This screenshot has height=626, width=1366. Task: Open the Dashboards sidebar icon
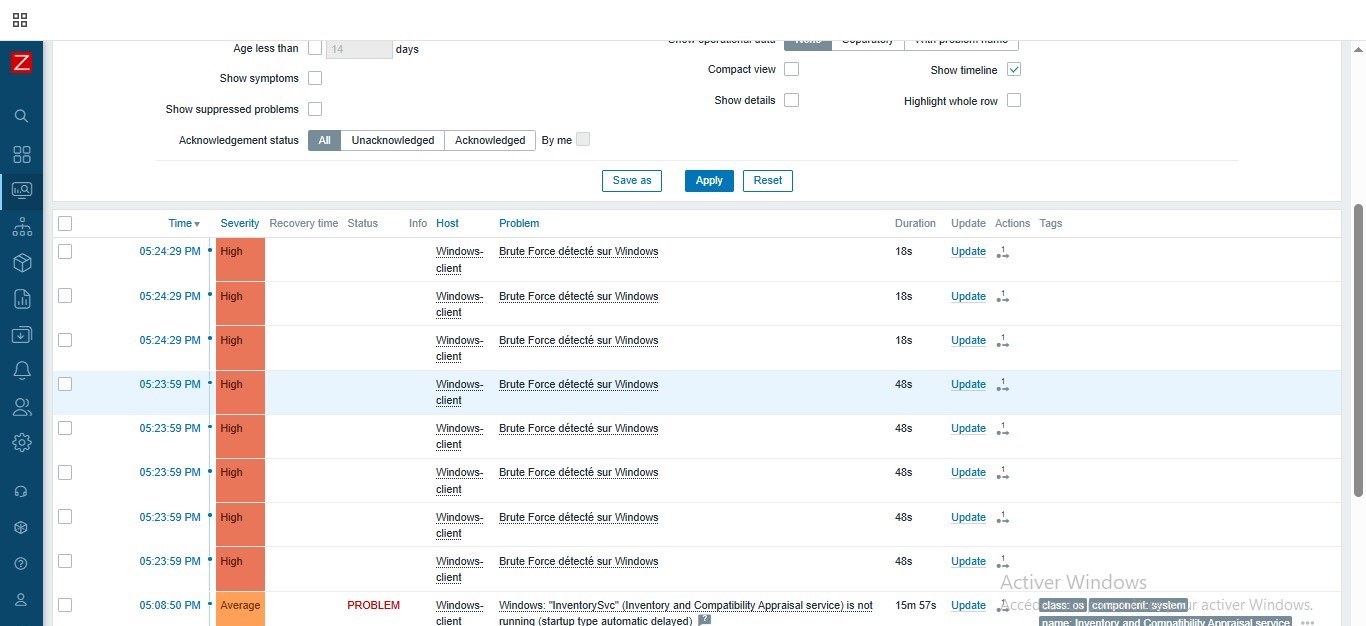[x=21, y=154]
